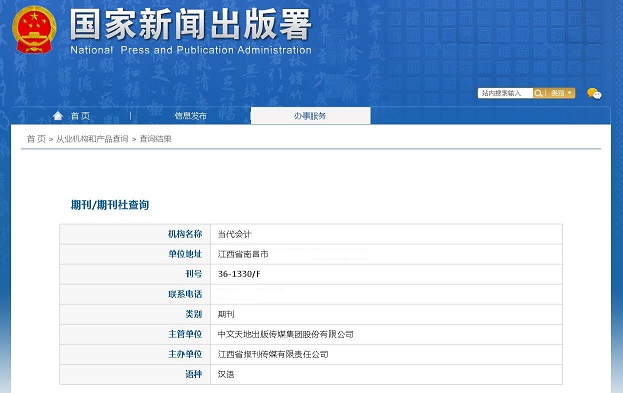Viewport: 623px width, 393px height.
Task: Click the 联系电话 row label
Action: pos(185,294)
